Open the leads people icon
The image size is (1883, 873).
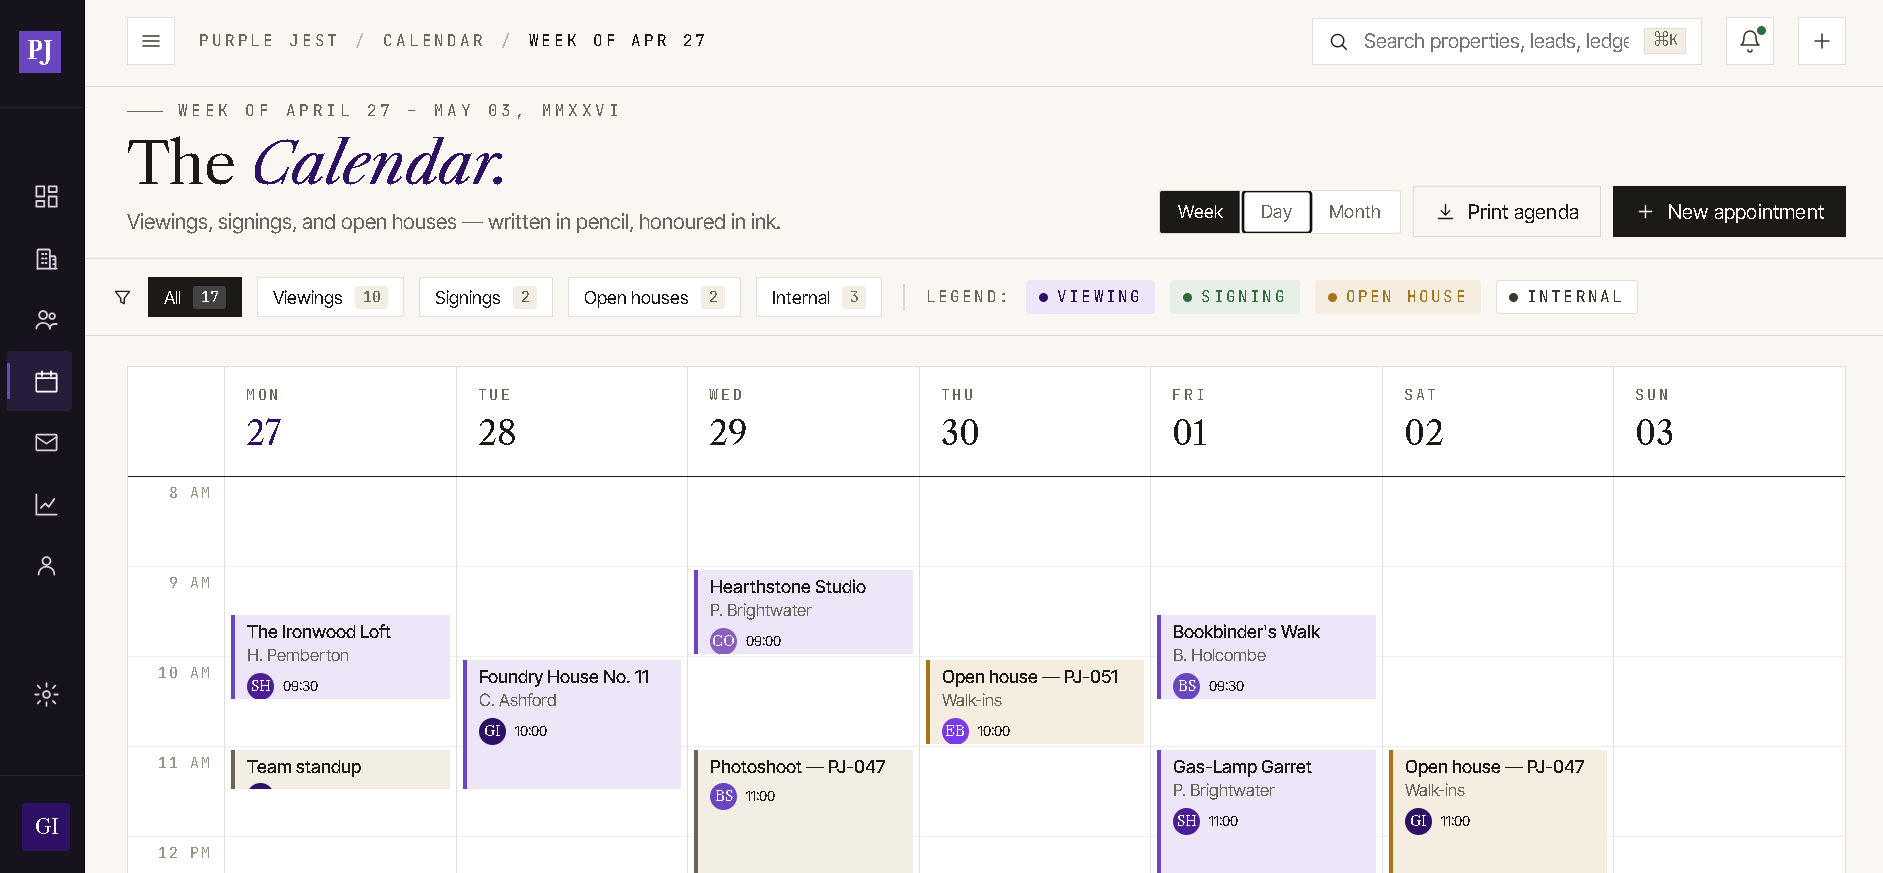point(46,320)
